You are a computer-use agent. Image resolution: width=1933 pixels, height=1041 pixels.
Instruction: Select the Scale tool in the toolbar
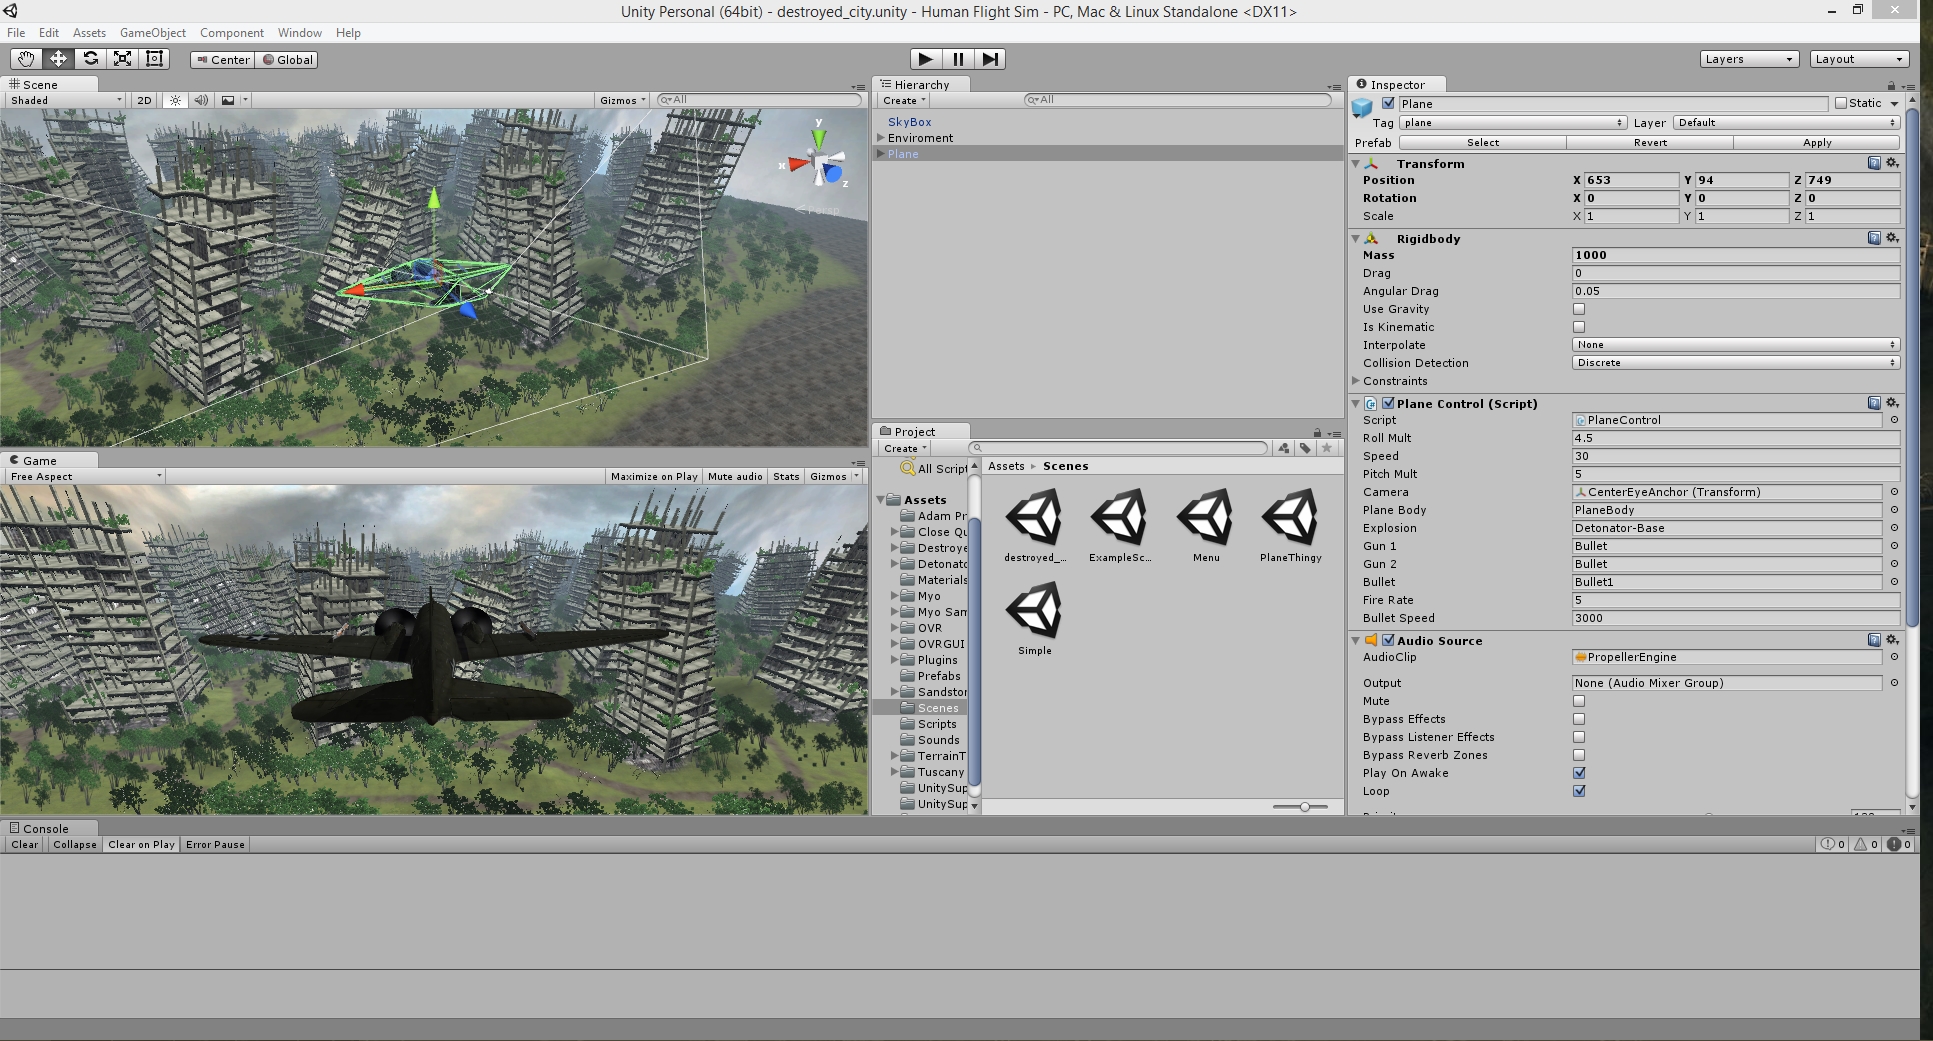122,59
